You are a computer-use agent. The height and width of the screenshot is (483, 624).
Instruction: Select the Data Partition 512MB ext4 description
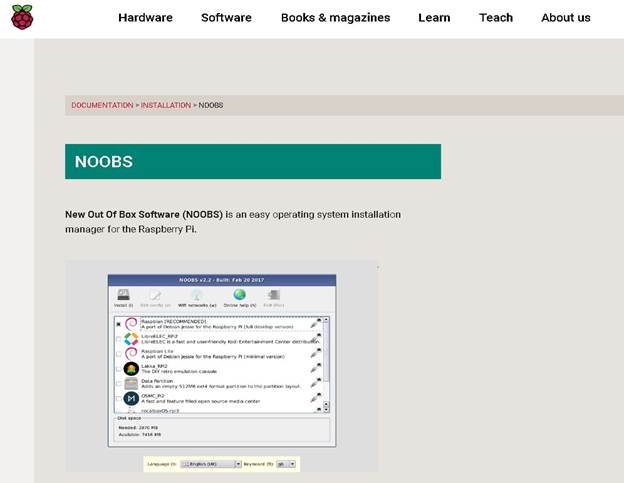point(221,386)
